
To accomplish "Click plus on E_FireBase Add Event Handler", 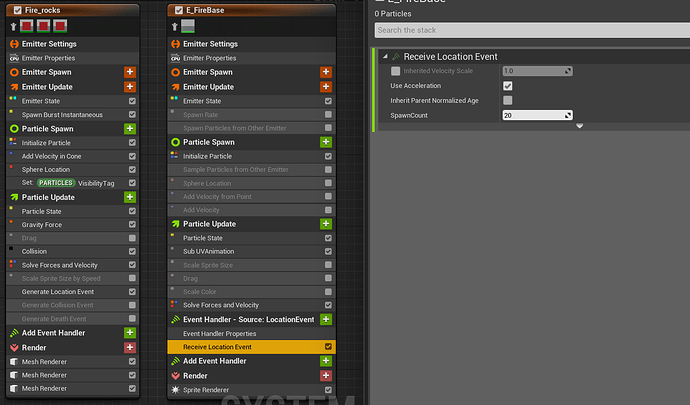I will 326,361.
